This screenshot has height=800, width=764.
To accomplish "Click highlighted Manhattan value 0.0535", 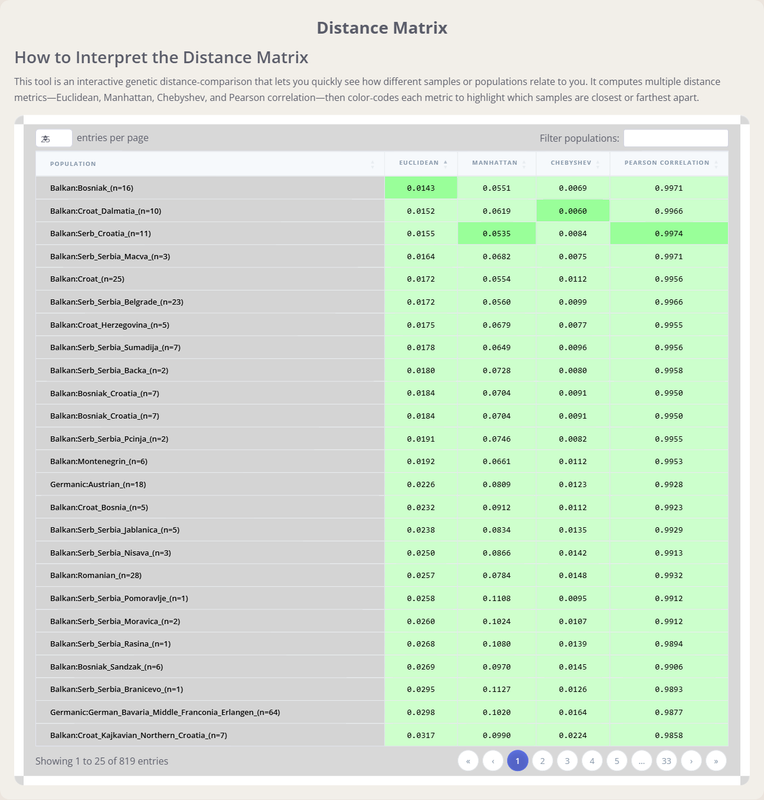I will [x=497, y=233].
